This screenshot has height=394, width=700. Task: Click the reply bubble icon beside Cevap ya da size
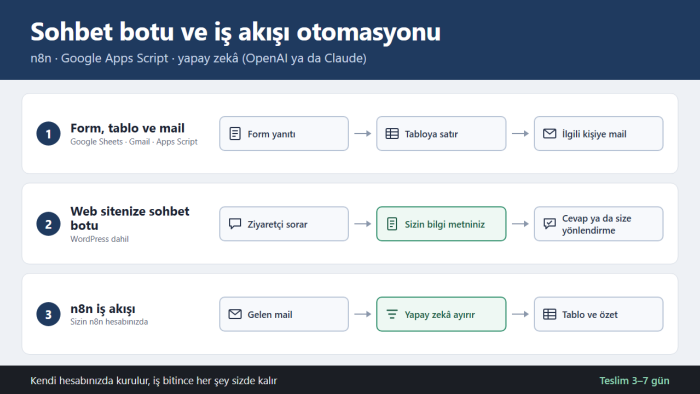click(x=549, y=224)
